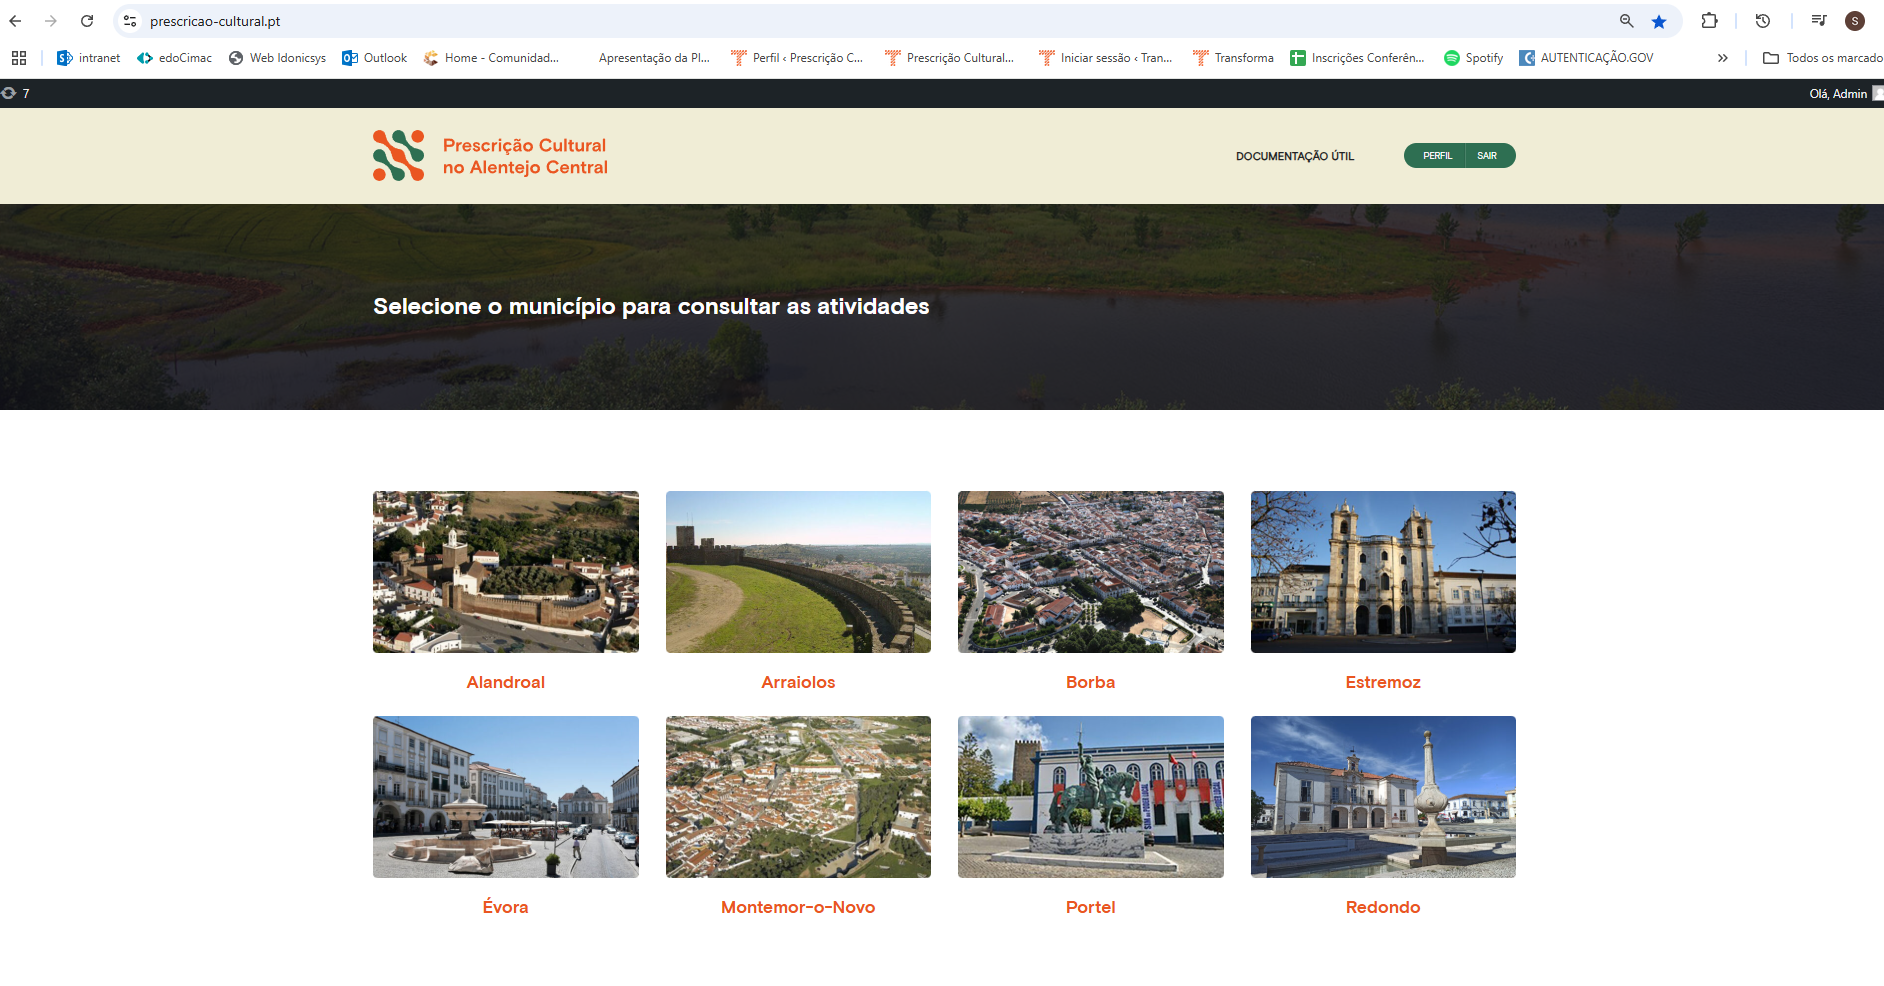Image resolution: width=1884 pixels, height=986 pixels.
Task: Open the Chrome apps grid icon
Action: (19, 58)
